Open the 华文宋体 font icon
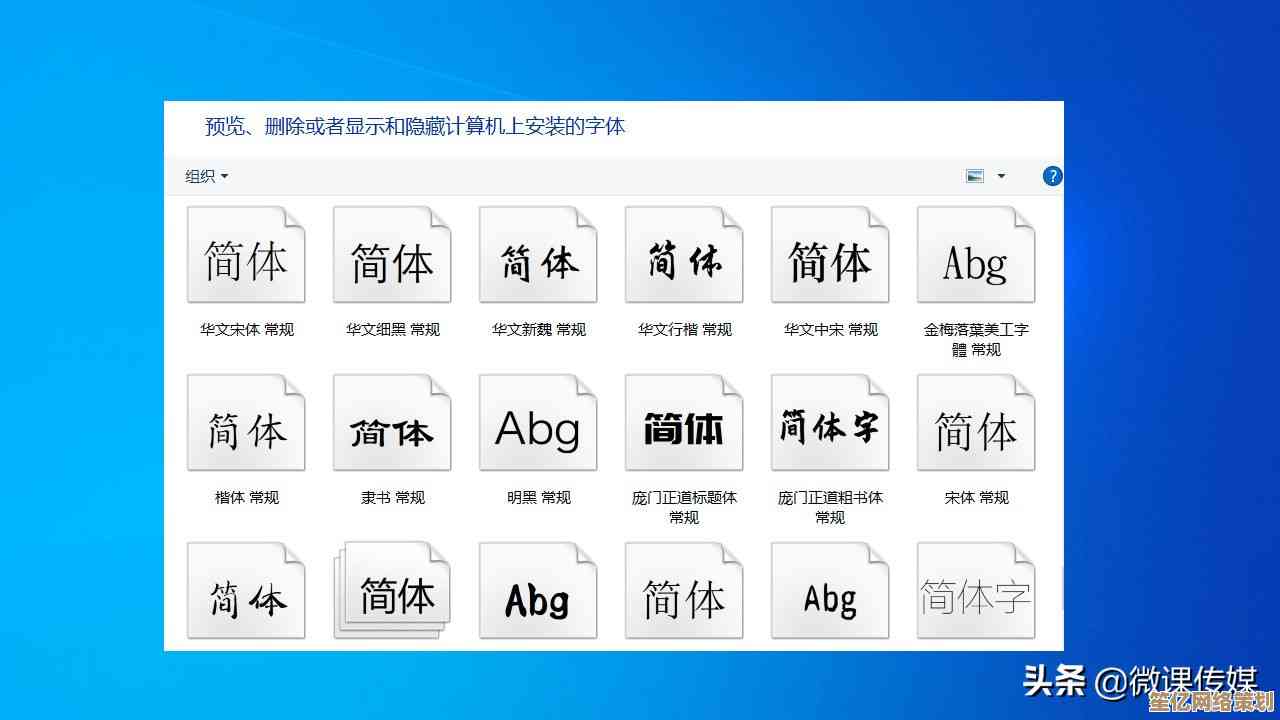 click(246, 255)
